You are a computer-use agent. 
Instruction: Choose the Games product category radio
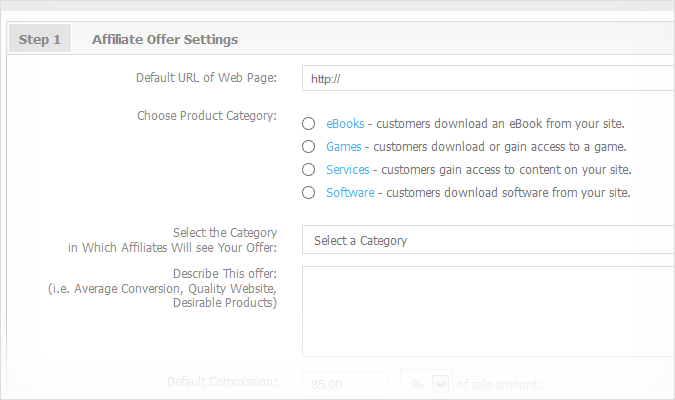tap(308, 147)
